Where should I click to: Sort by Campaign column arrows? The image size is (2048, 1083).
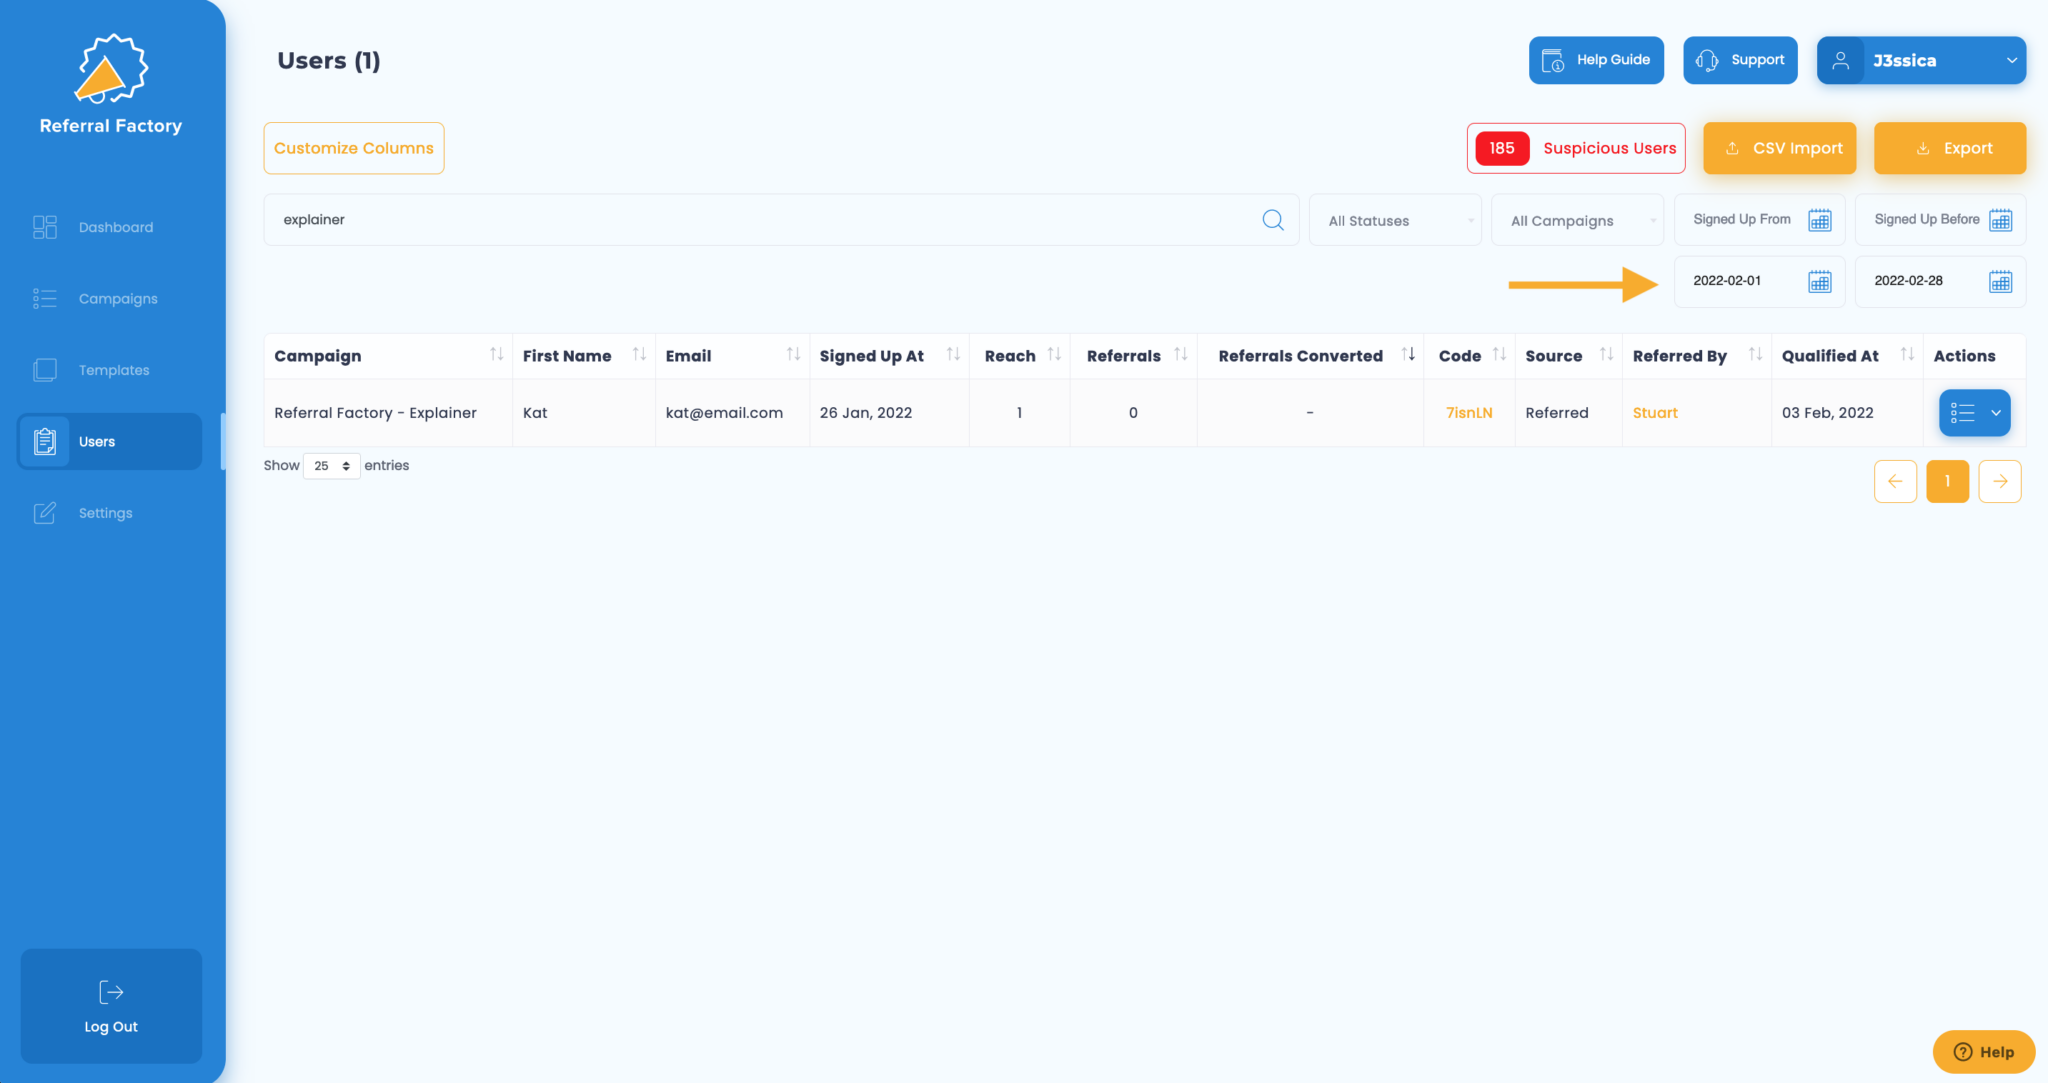496,354
